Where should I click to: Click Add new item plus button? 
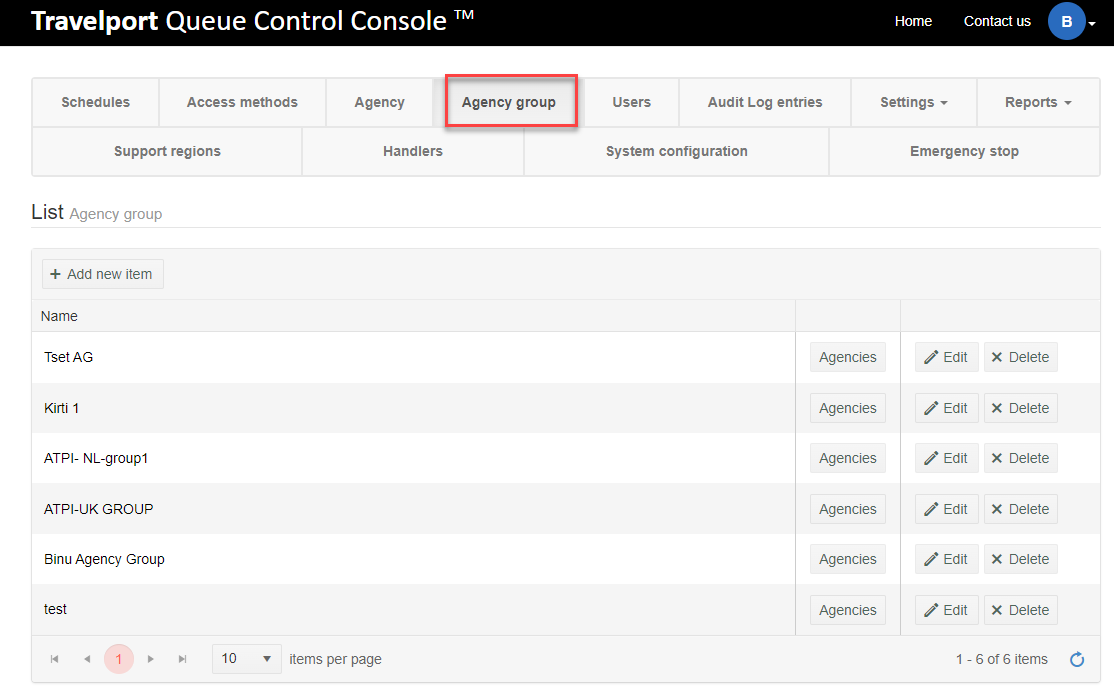tap(103, 274)
